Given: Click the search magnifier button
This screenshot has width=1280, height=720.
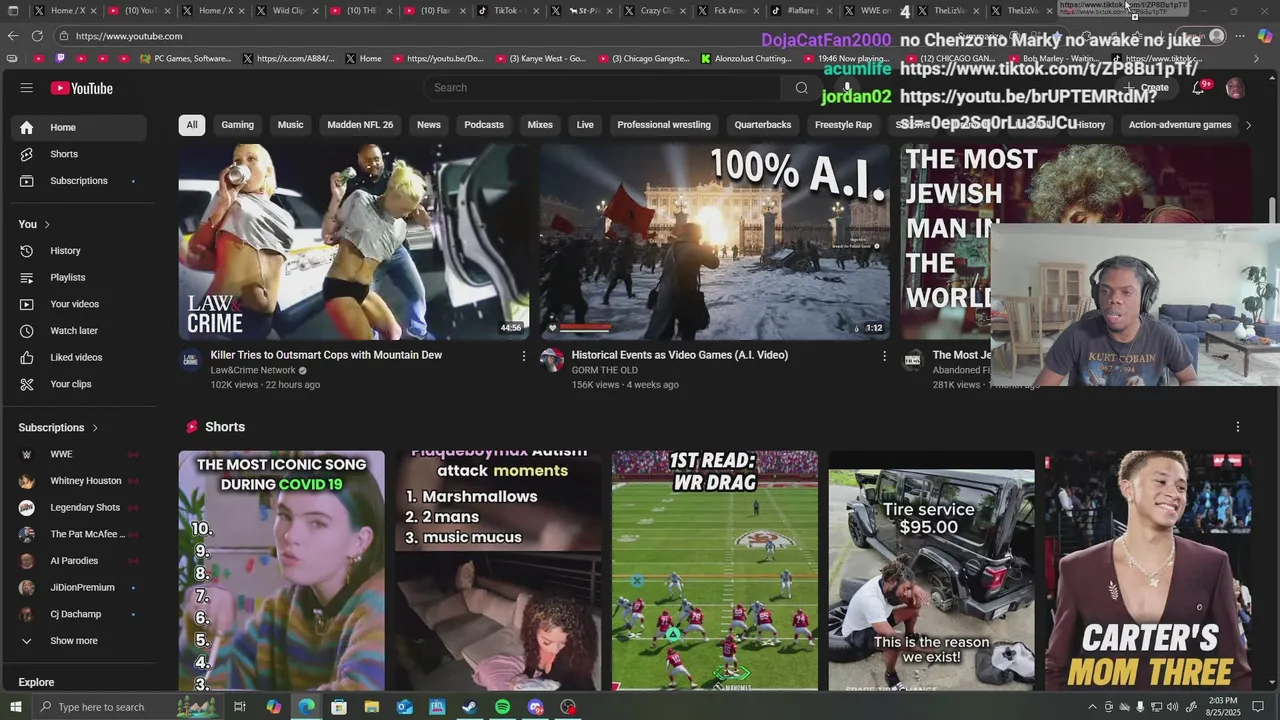Looking at the screenshot, I should (801, 88).
